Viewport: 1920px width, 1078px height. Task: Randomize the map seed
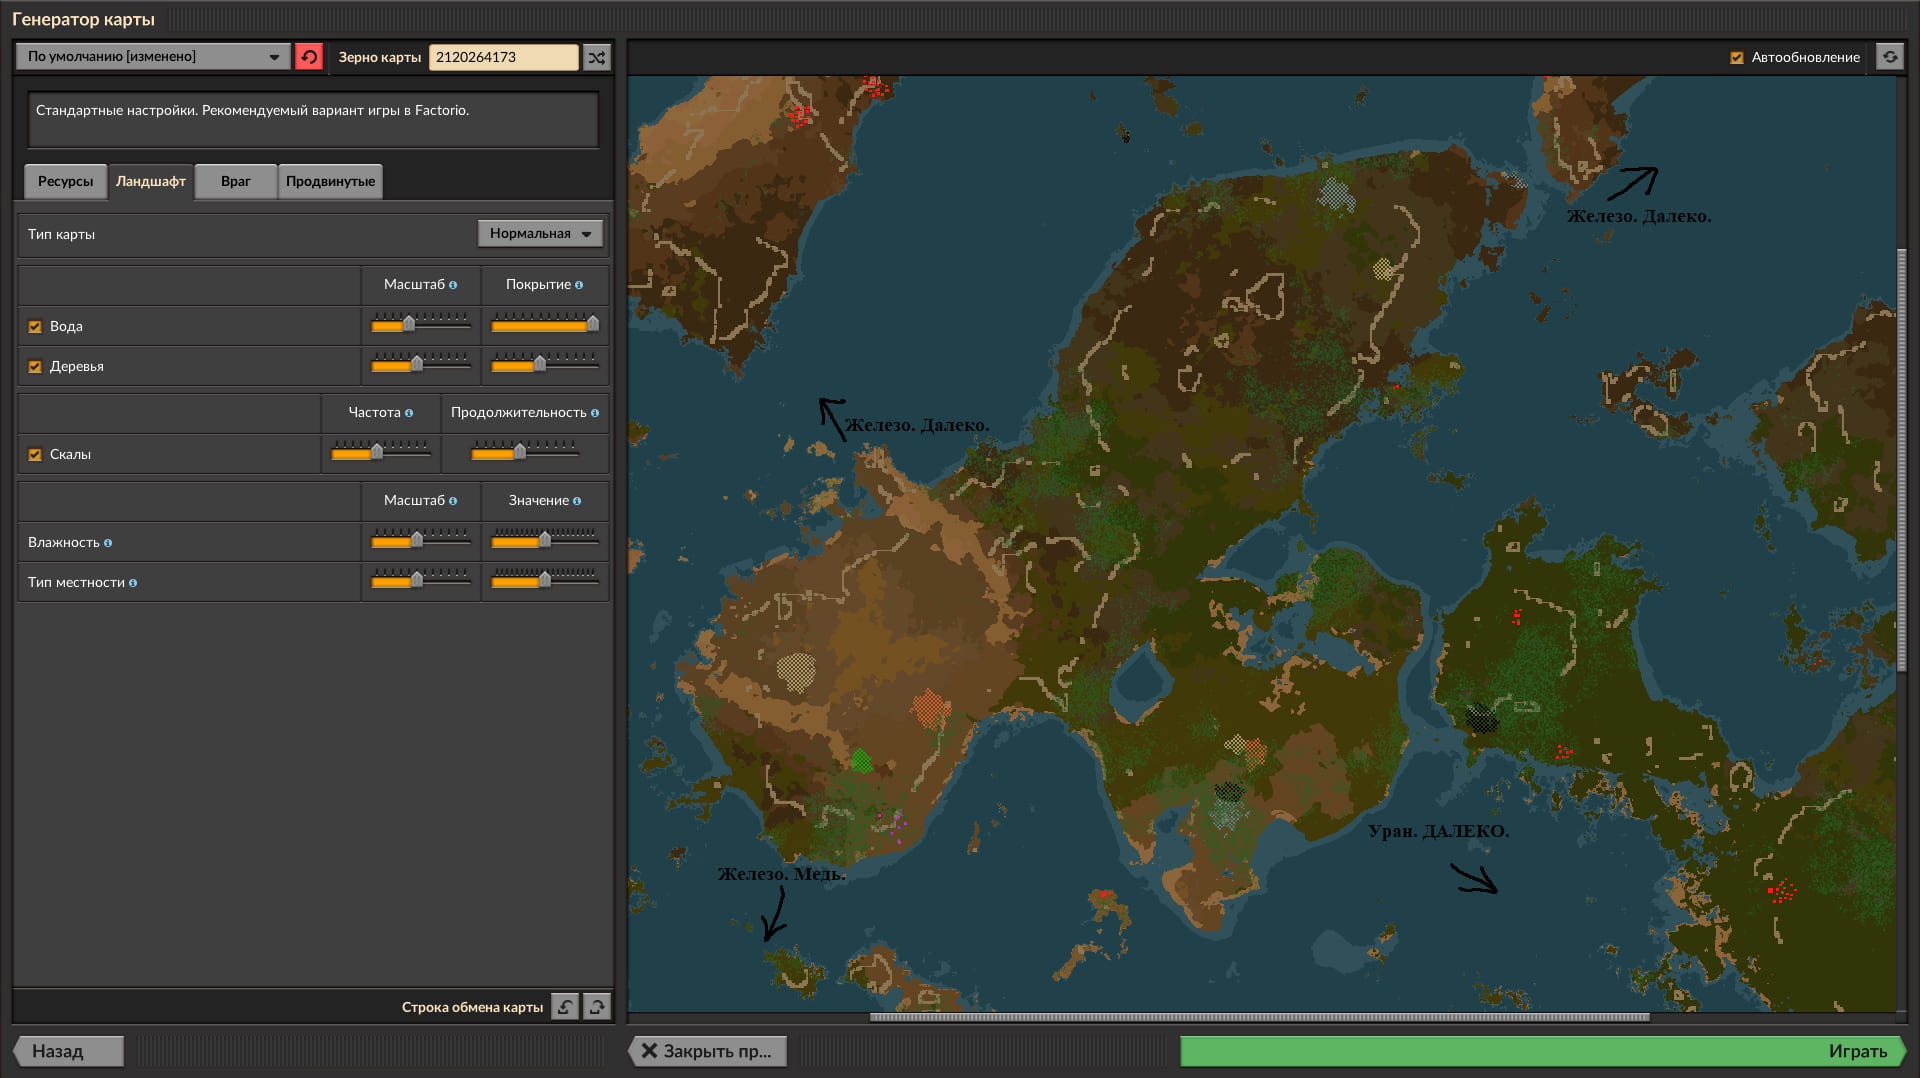click(597, 57)
